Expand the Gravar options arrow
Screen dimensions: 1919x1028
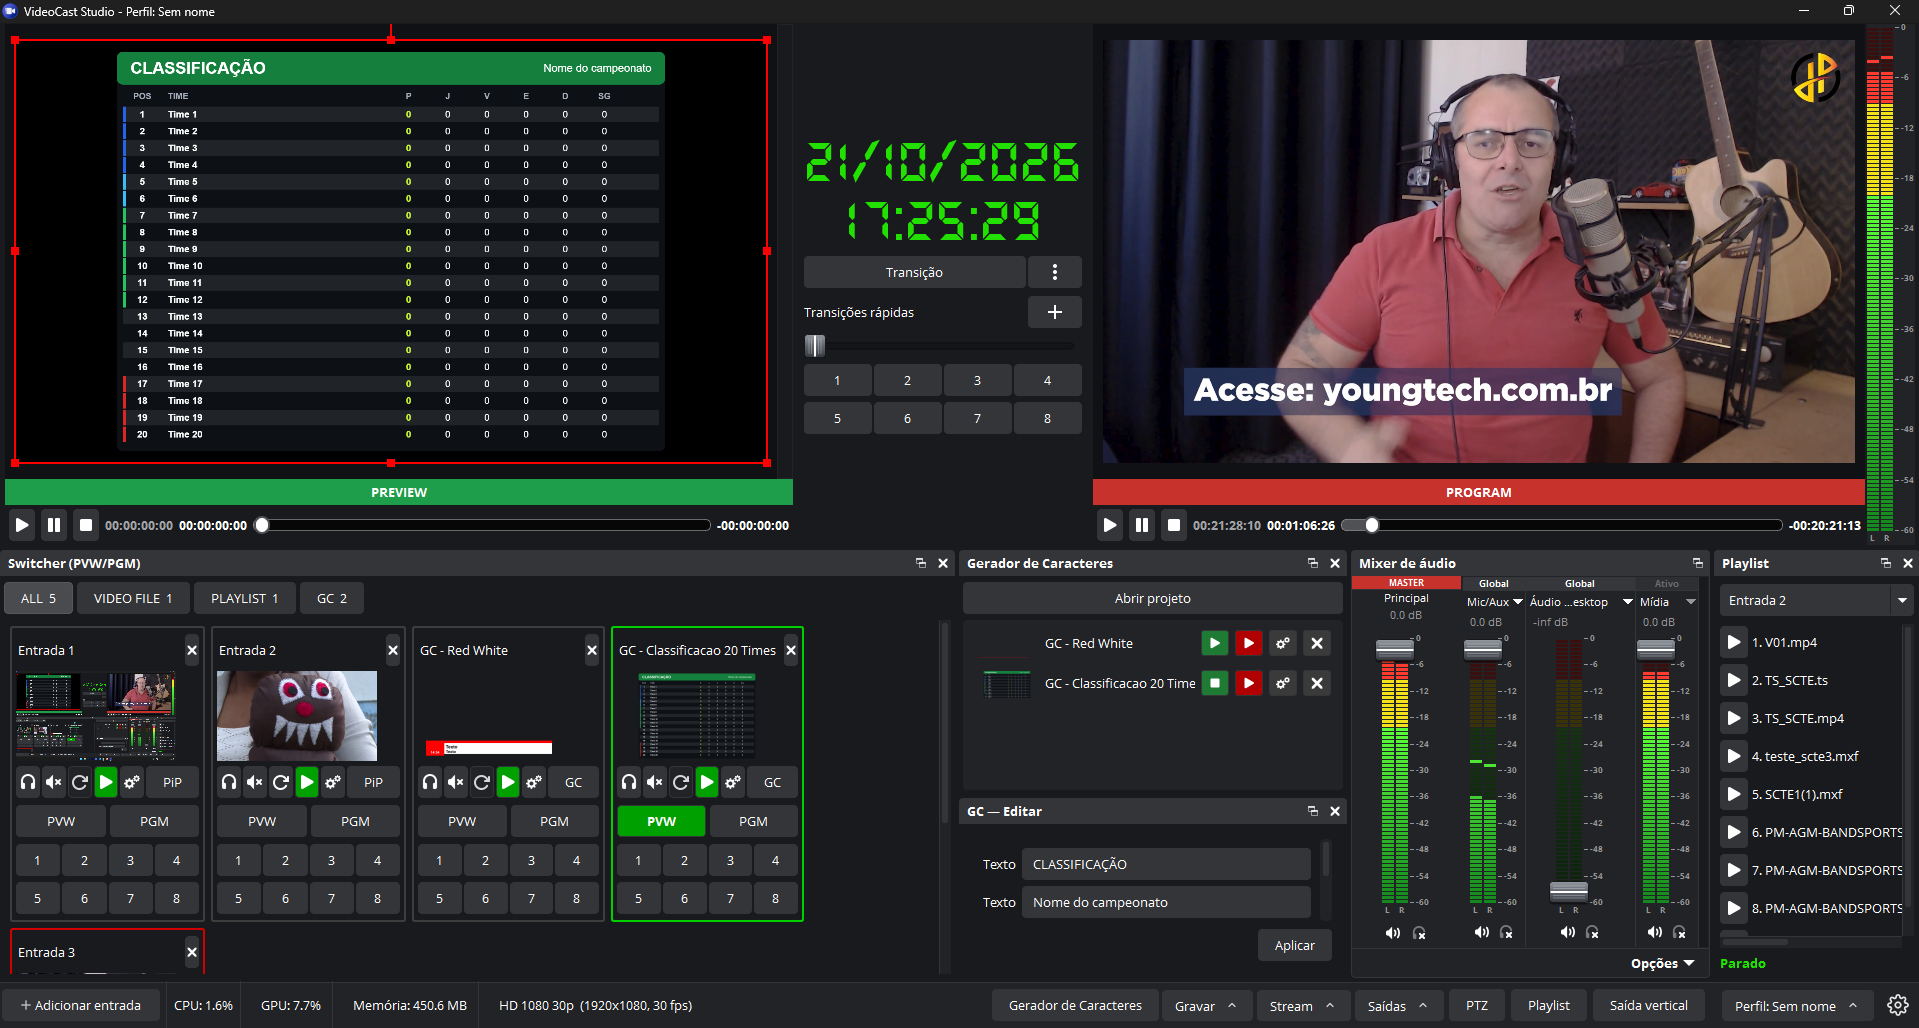[1232, 1005]
